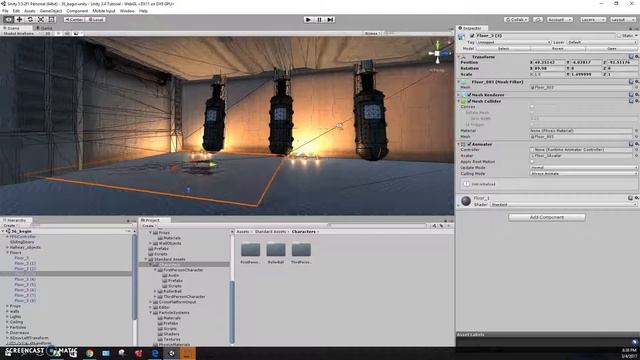Open the File menu
This screenshot has height=360, width=640.
[x=5, y=11]
